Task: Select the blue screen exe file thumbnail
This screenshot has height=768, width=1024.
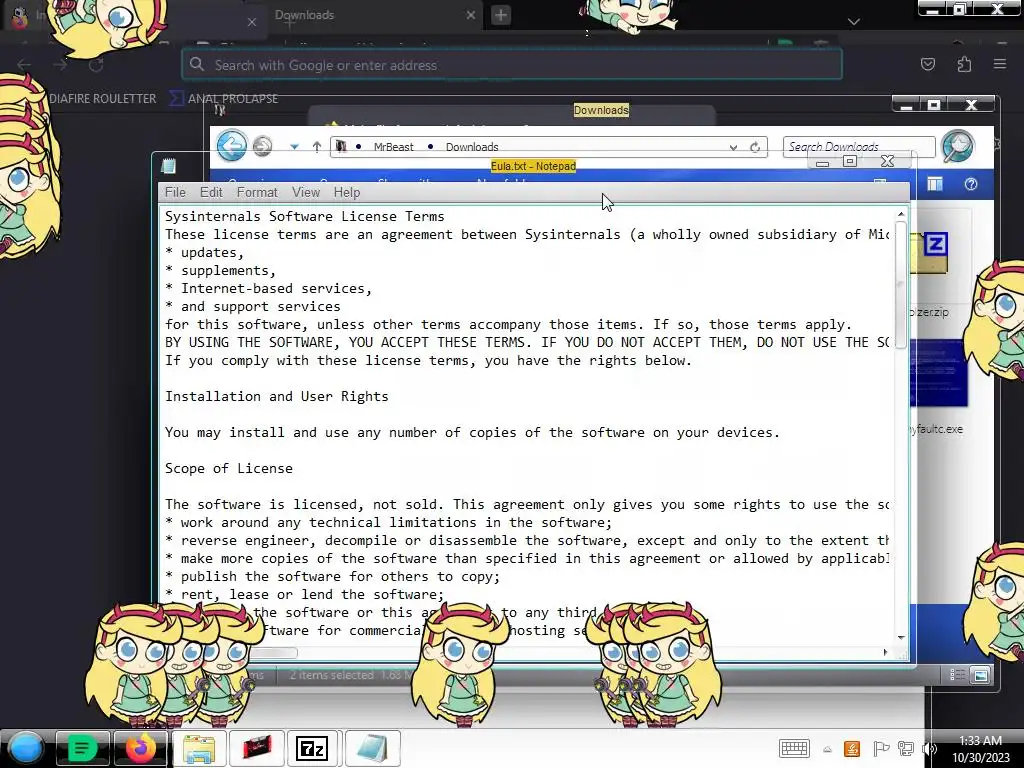Action: [938, 374]
